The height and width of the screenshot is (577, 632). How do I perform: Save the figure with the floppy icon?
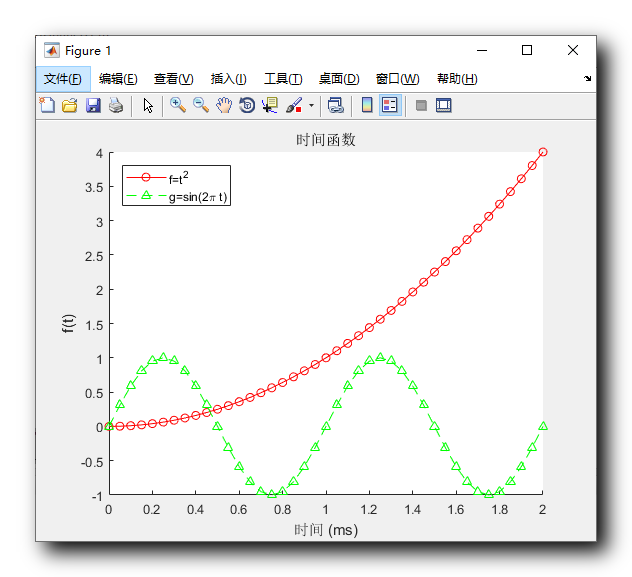93,106
